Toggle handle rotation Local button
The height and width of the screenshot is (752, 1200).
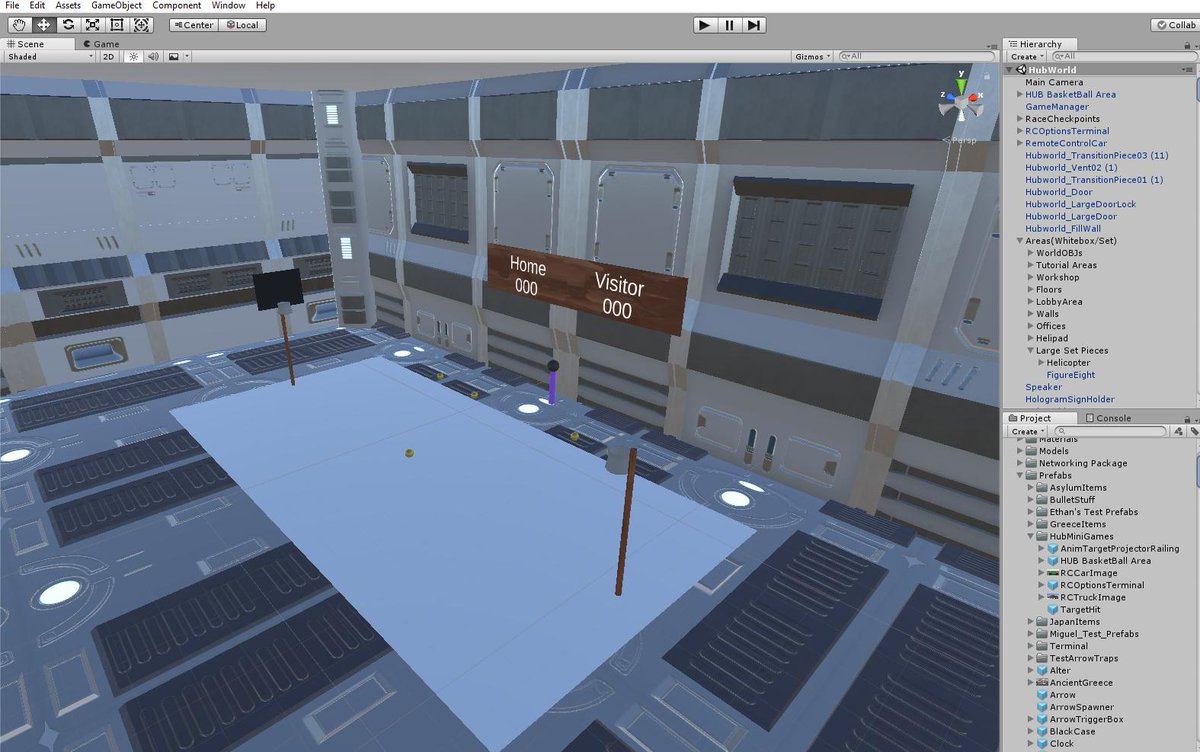tap(243, 25)
